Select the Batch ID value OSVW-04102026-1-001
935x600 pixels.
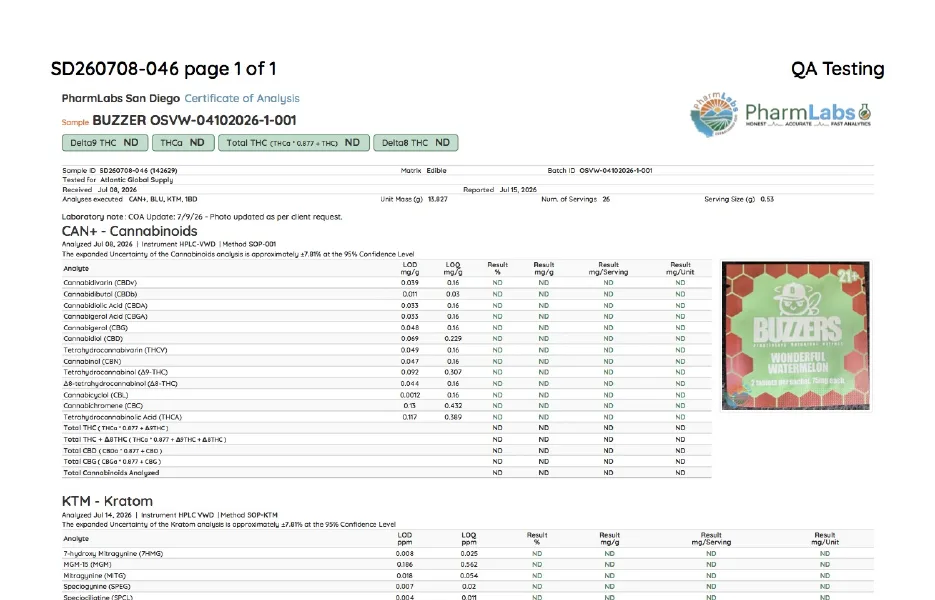(x=616, y=171)
